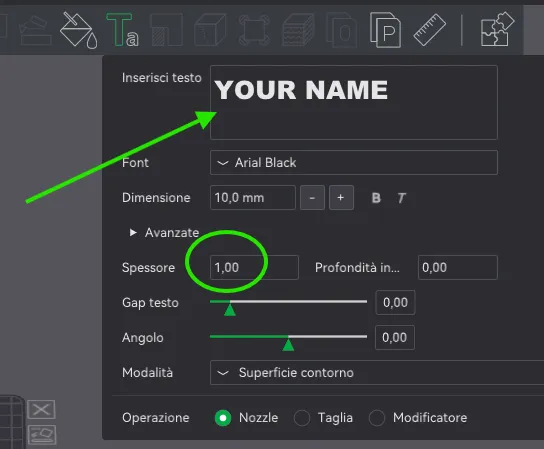Open the puzzle pieces assembly view

point(497,29)
